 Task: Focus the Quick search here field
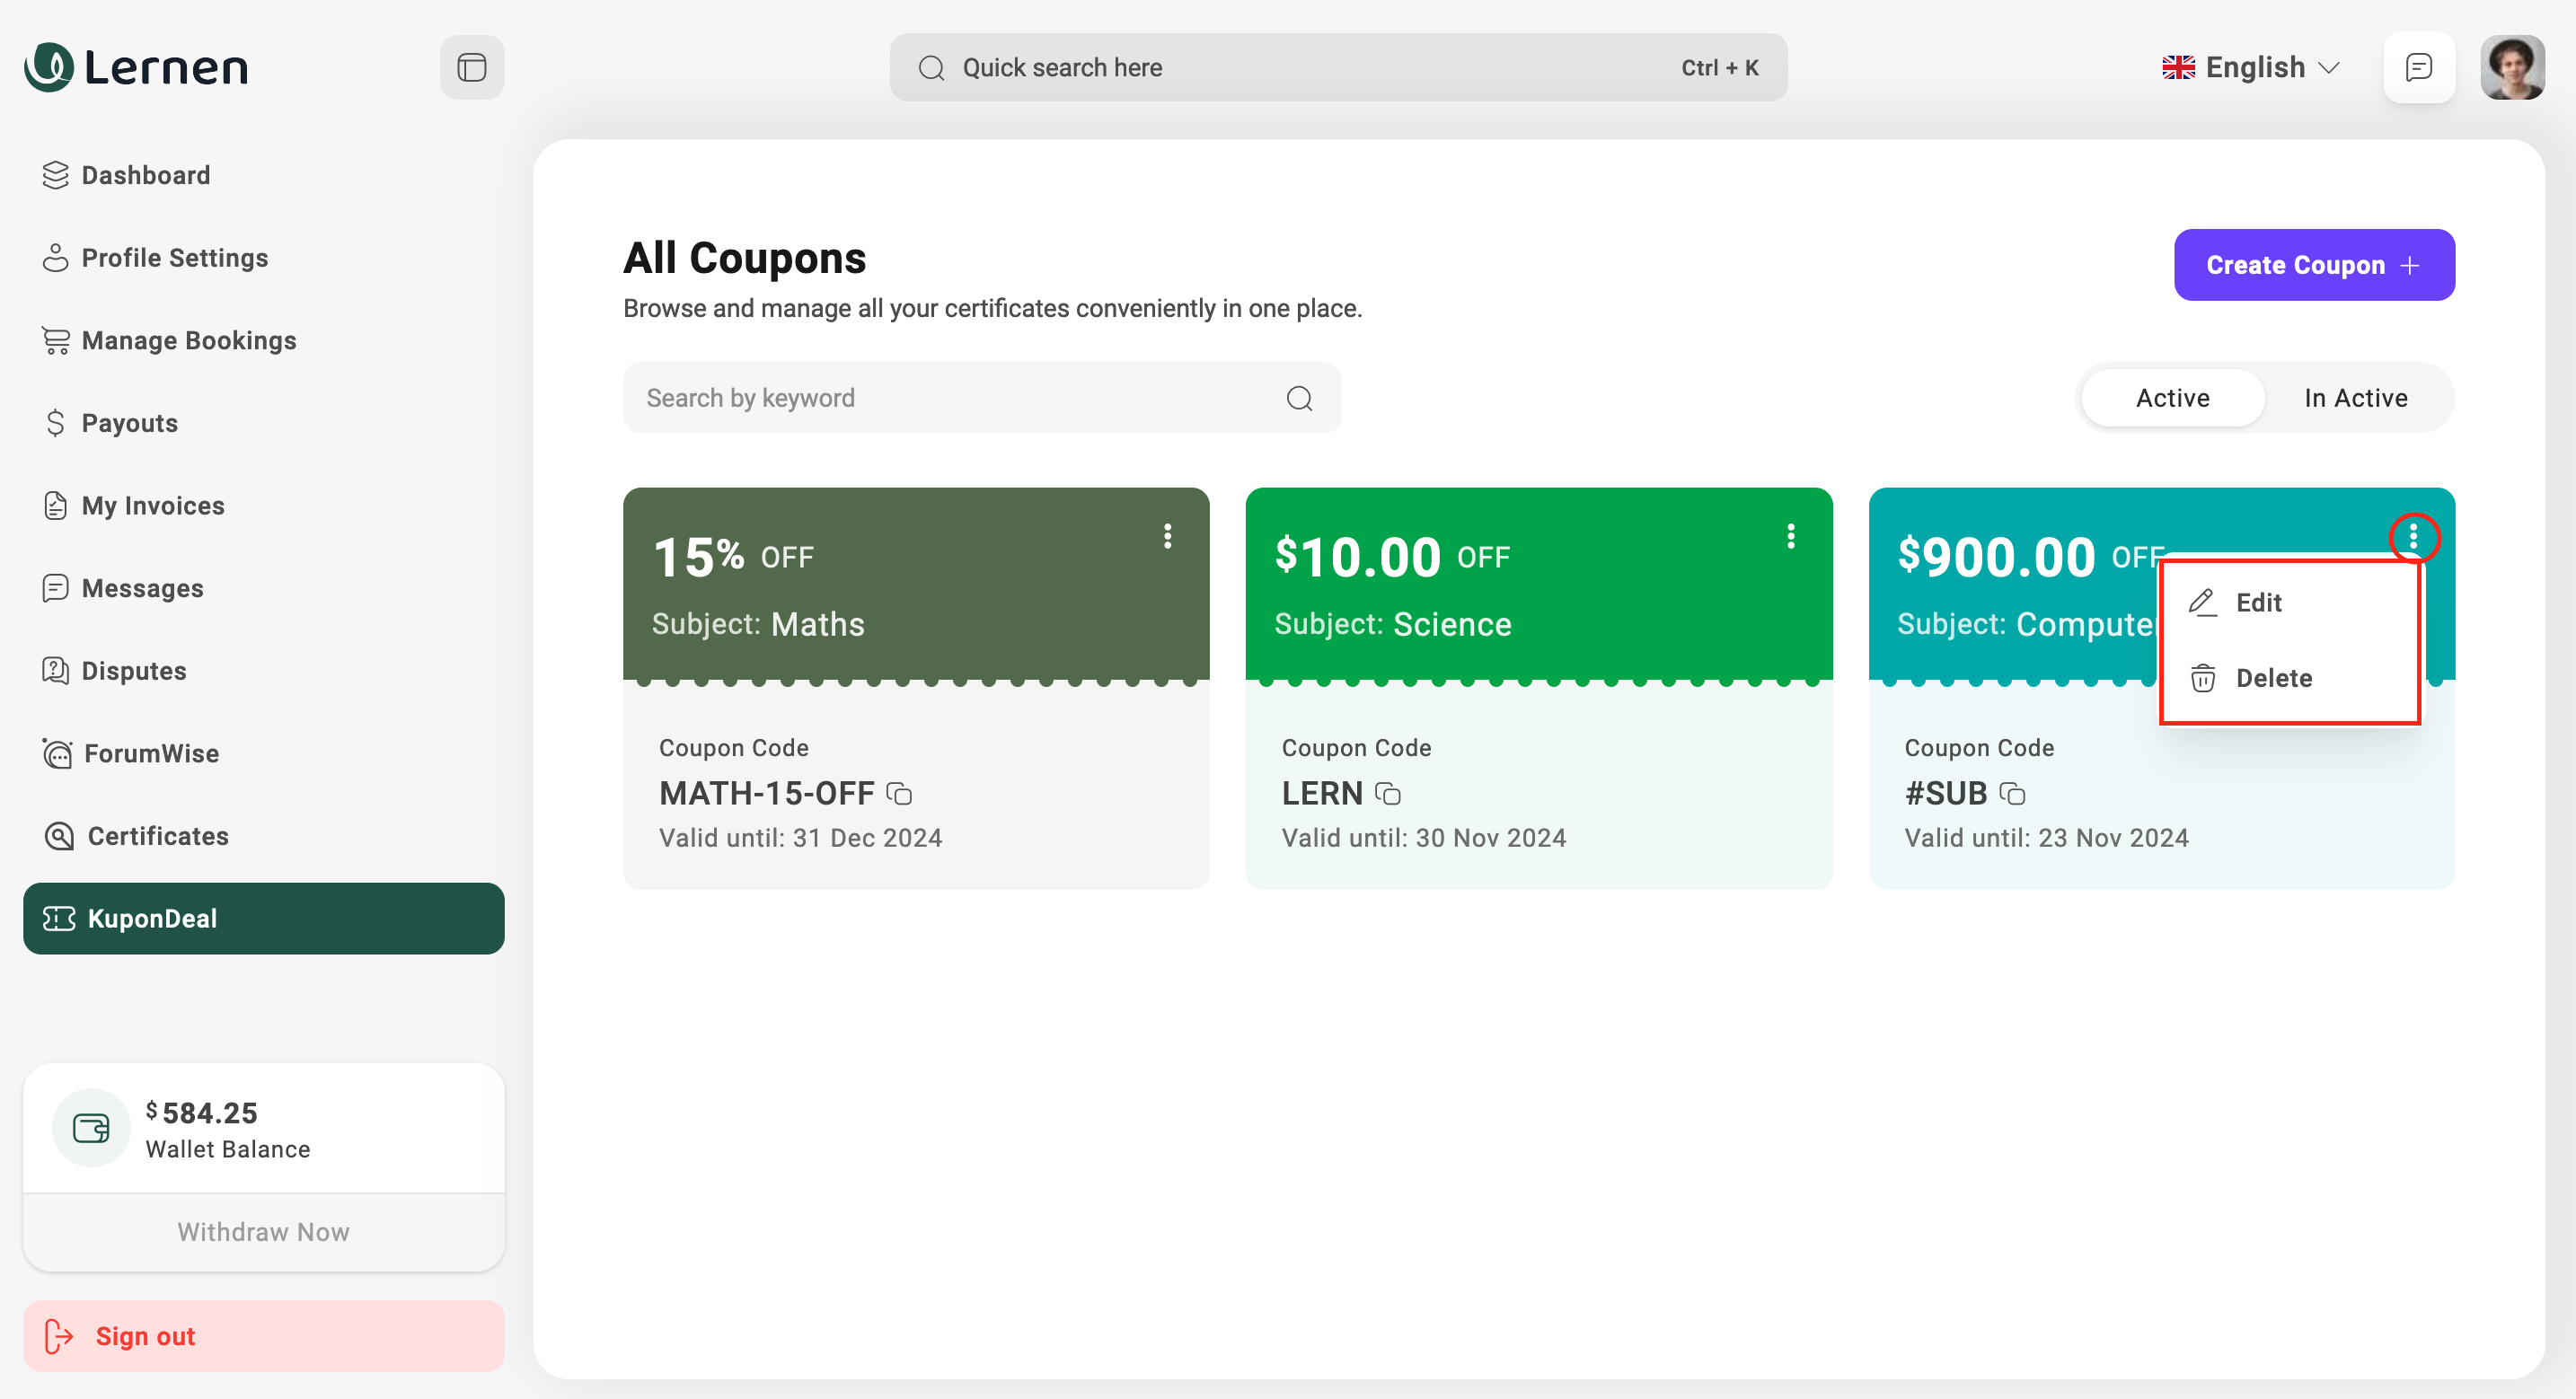coord(1300,67)
